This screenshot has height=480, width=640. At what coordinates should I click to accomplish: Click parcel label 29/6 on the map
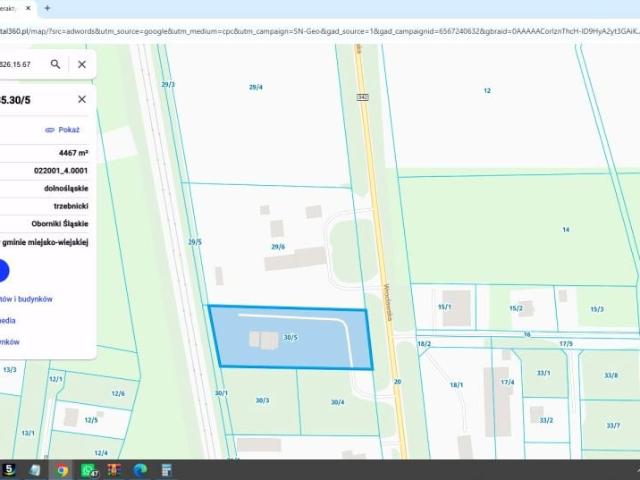click(278, 247)
